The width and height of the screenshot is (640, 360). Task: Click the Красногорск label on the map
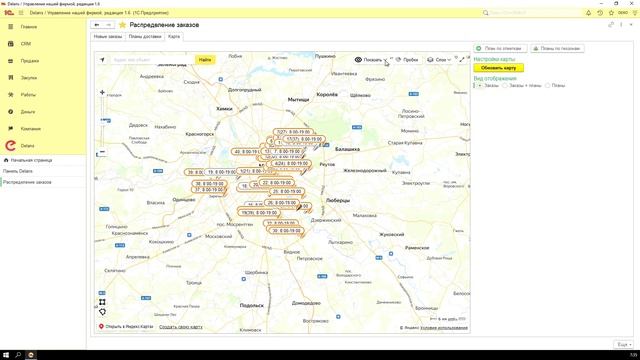(200, 134)
